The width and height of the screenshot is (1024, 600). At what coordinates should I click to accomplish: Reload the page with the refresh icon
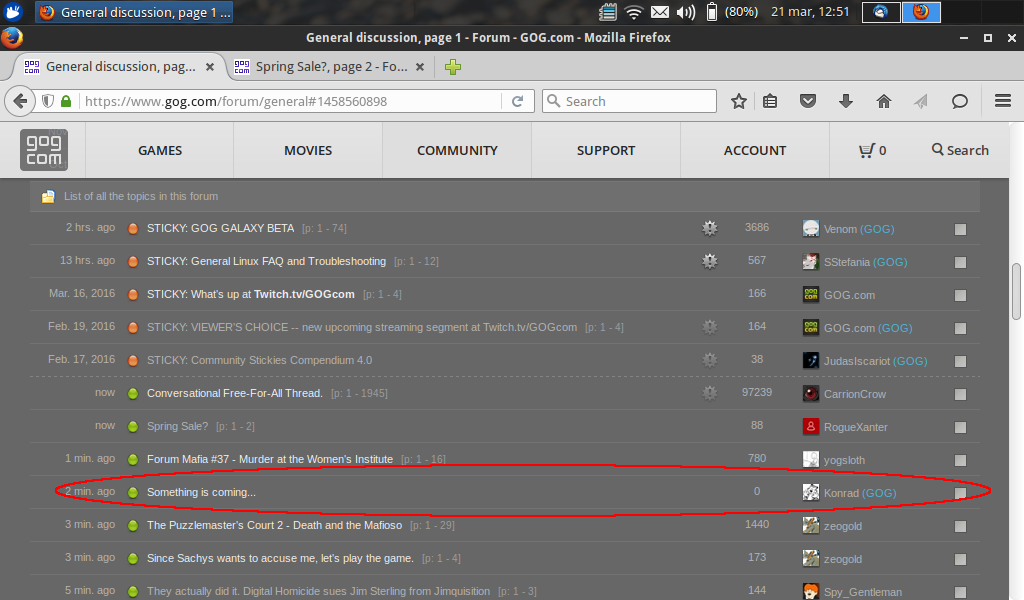[x=517, y=101]
